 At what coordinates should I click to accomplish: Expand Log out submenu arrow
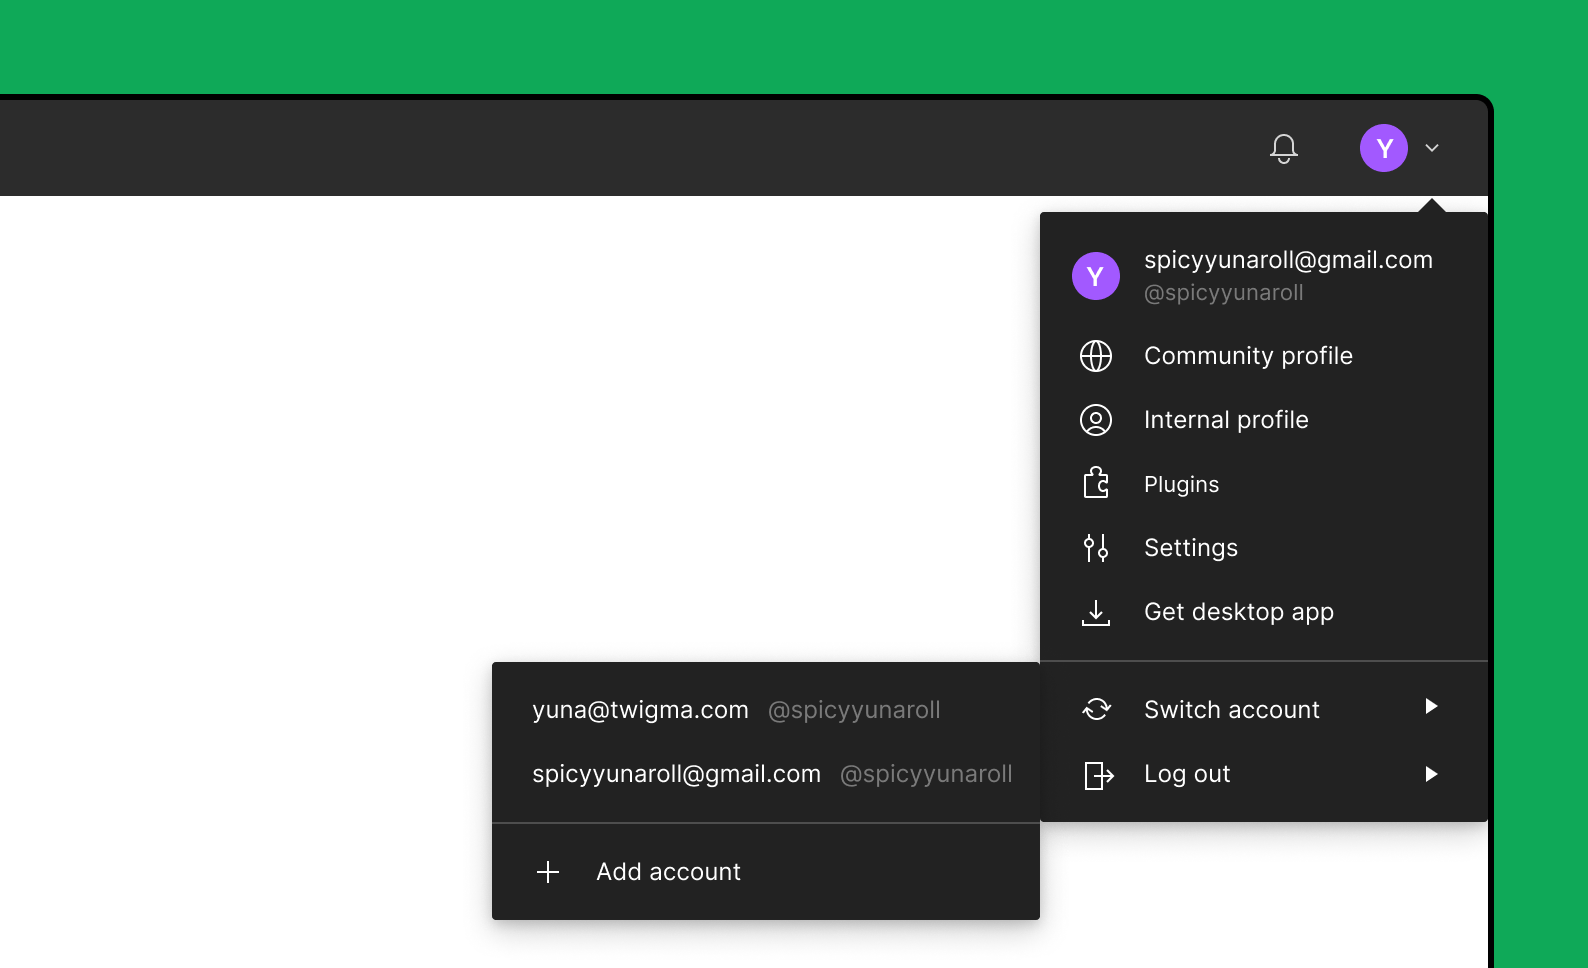point(1431,774)
